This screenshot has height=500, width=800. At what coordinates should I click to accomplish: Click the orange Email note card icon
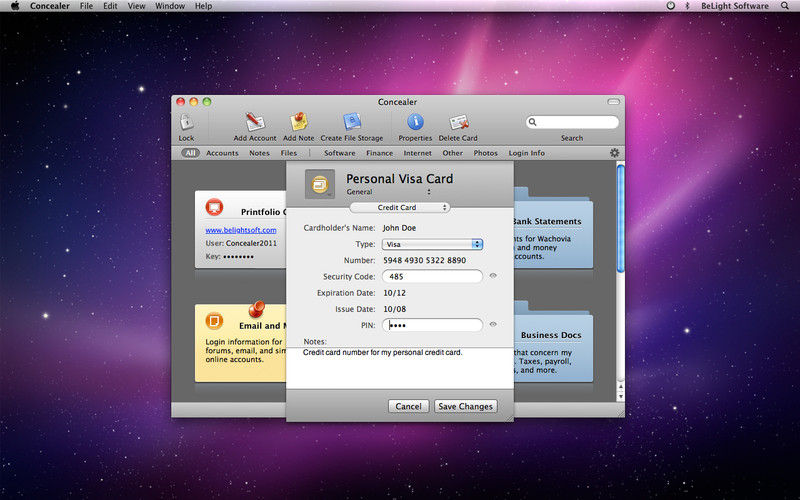click(x=214, y=321)
